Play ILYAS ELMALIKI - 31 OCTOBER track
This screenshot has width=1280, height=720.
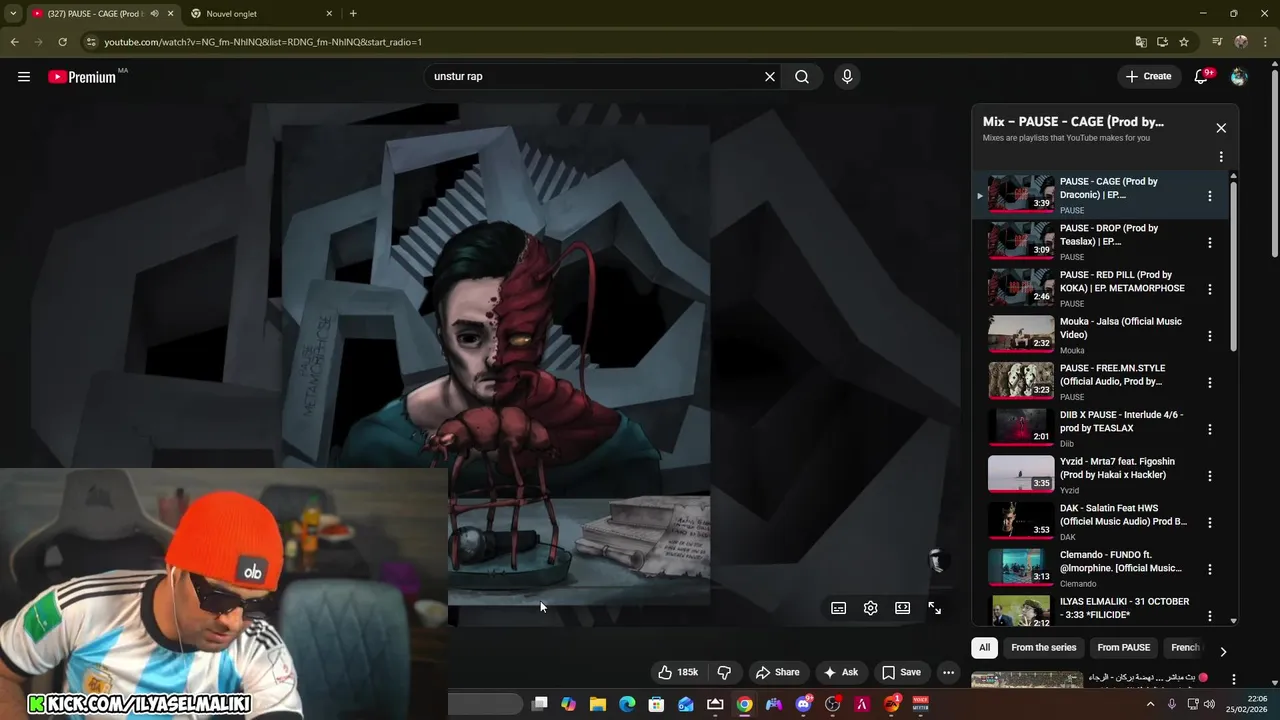[x=1100, y=609]
